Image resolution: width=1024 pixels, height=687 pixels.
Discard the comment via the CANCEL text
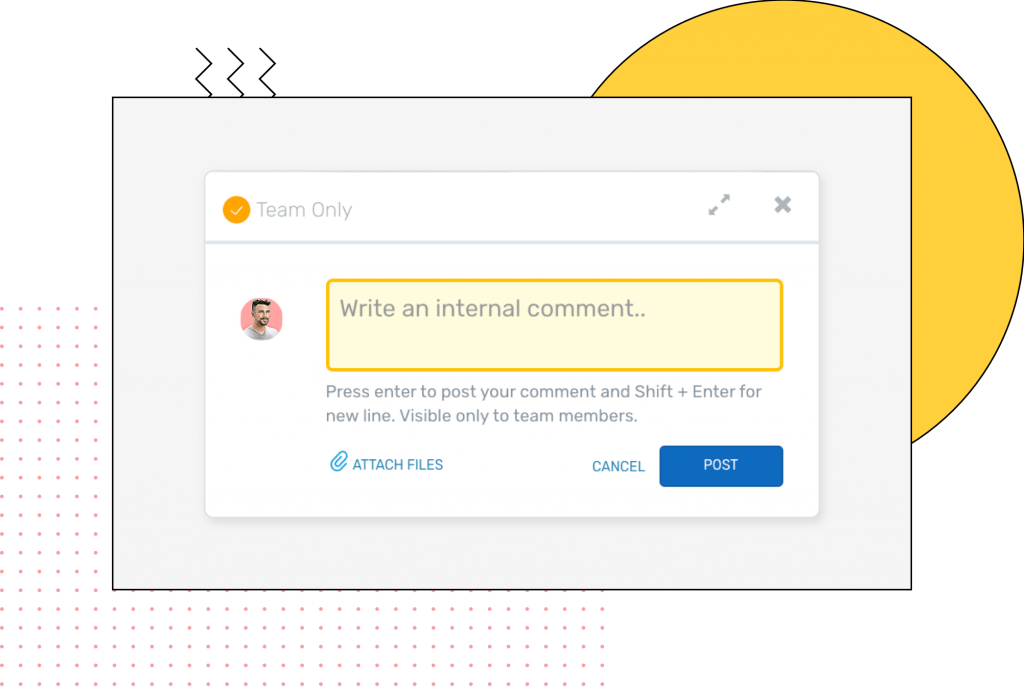[618, 467]
